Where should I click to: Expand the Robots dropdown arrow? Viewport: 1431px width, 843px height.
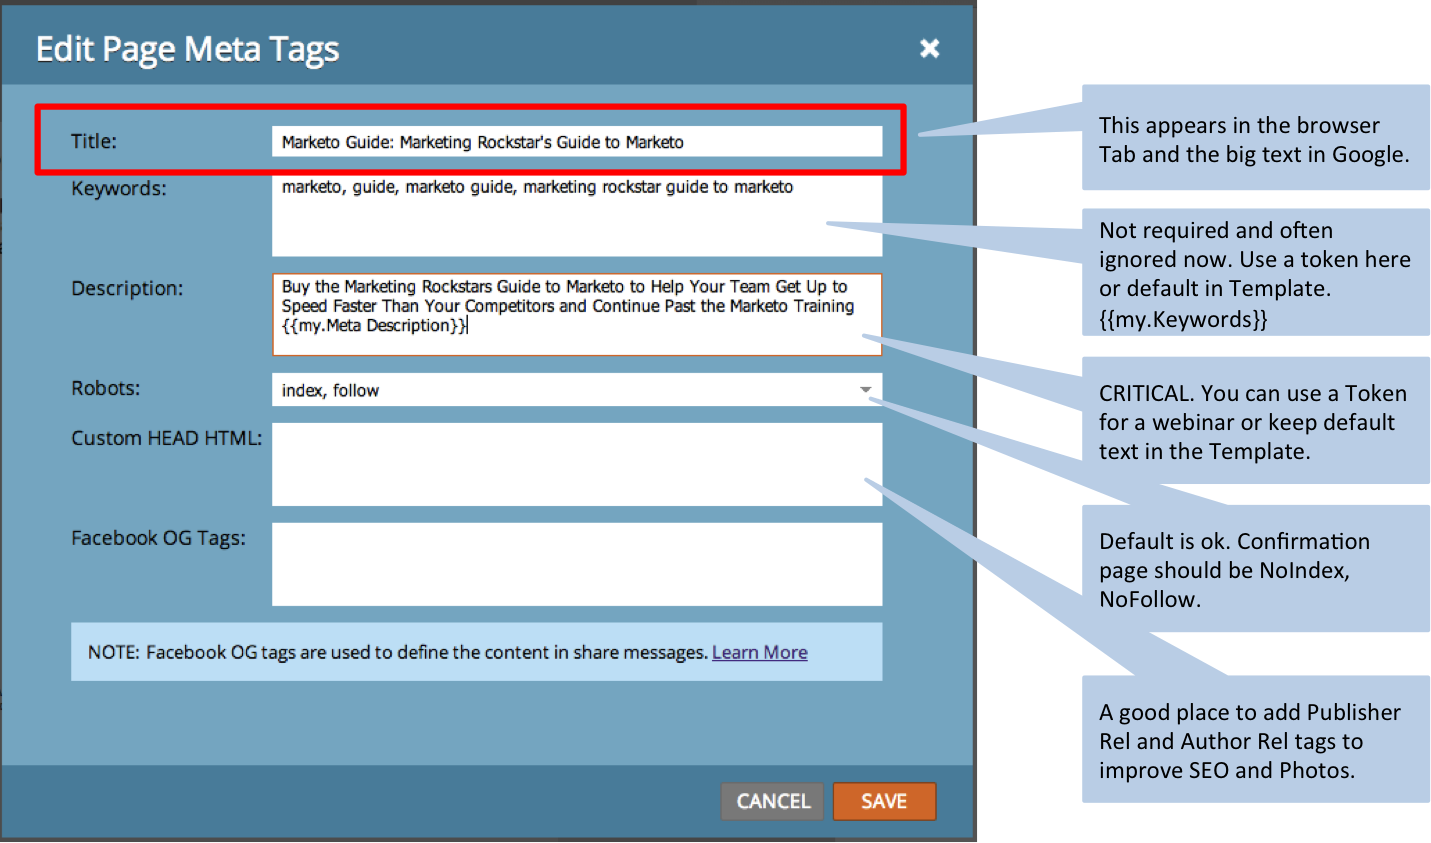(865, 390)
